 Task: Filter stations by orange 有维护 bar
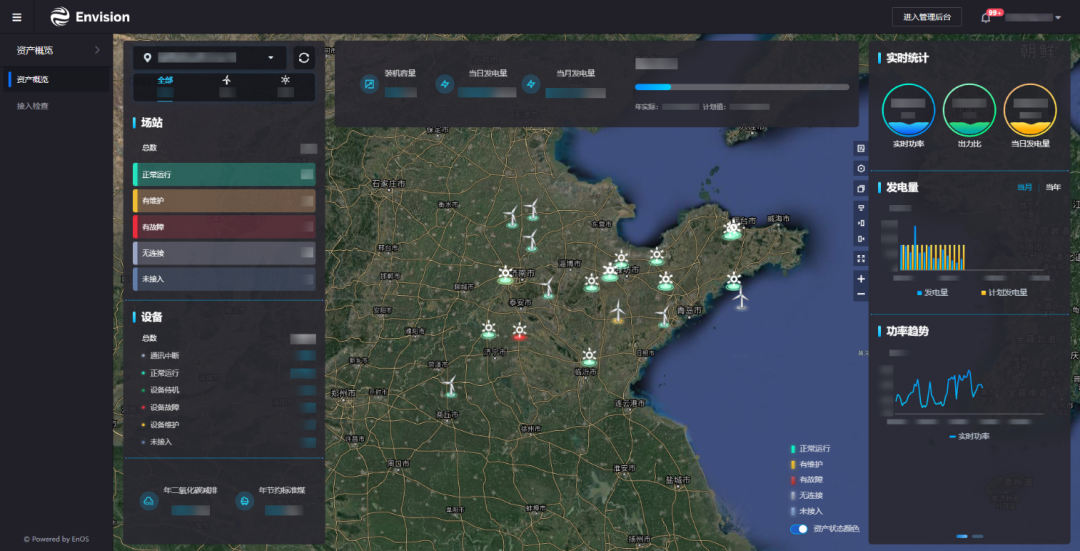coord(224,200)
